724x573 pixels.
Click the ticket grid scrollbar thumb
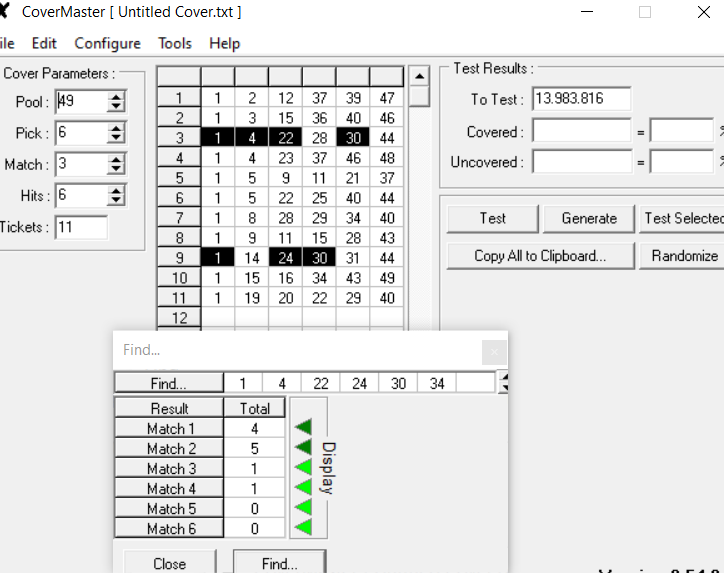pos(419,97)
